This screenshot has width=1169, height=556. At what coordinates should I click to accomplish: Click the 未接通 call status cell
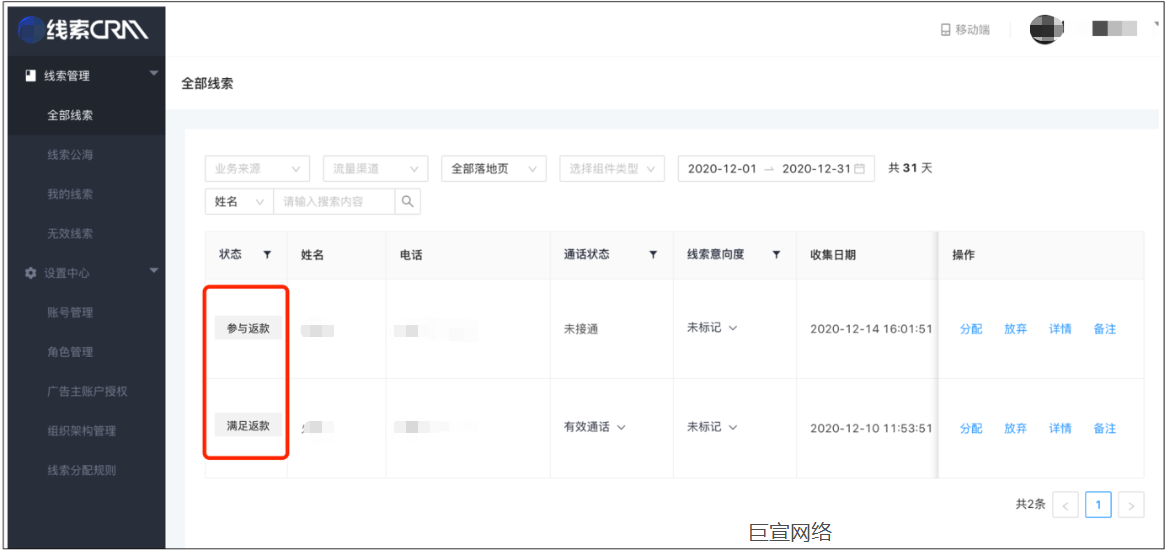pyautogui.click(x=581, y=329)
